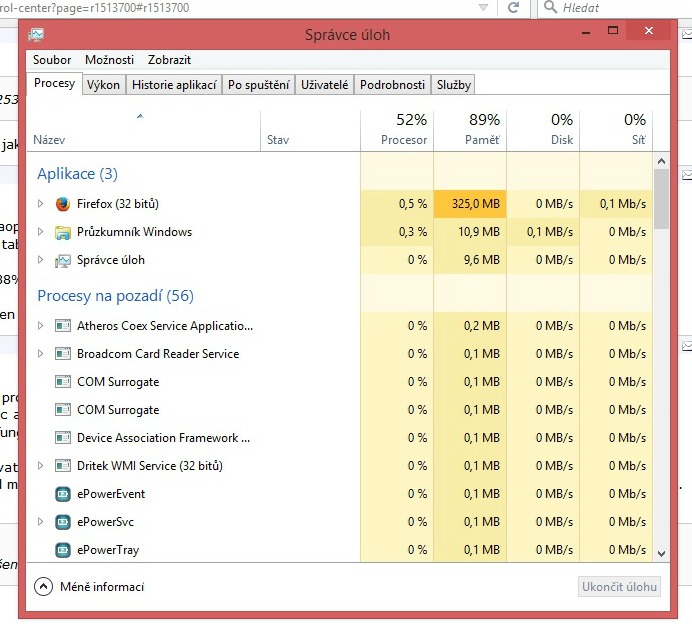Image resolution: width=692 pixels, height=624 pixels.
Task: Open the Zobrazit menu
Action: pos(169,60)
